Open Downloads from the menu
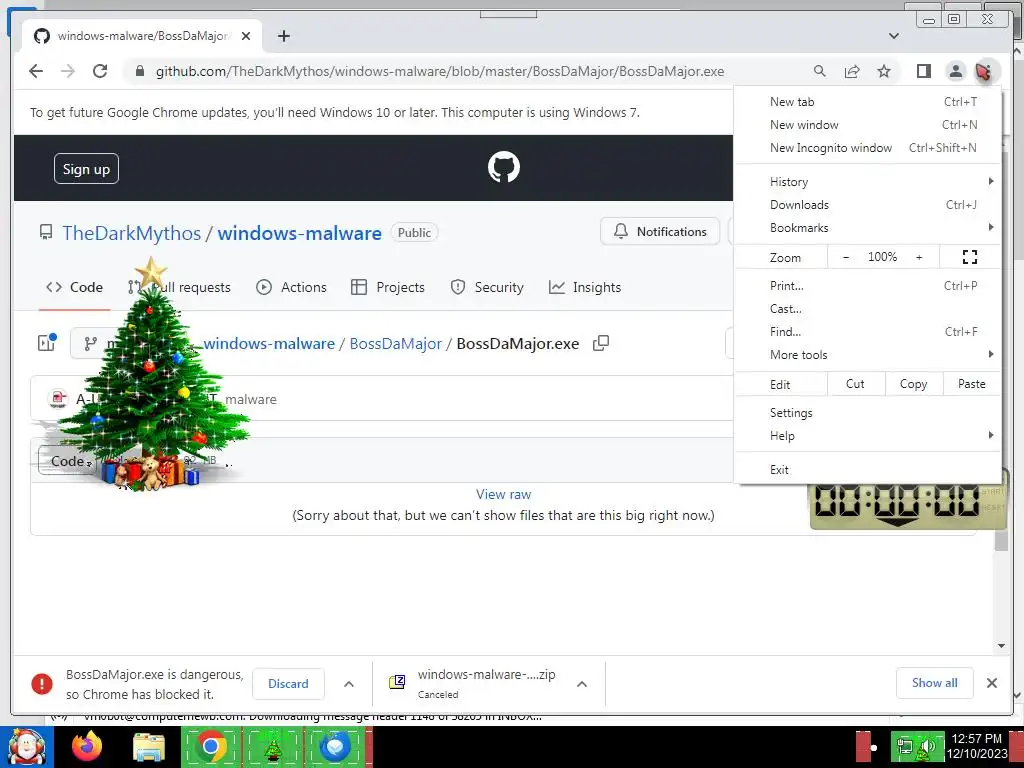 pyautogui.click(x=867, y=204)
